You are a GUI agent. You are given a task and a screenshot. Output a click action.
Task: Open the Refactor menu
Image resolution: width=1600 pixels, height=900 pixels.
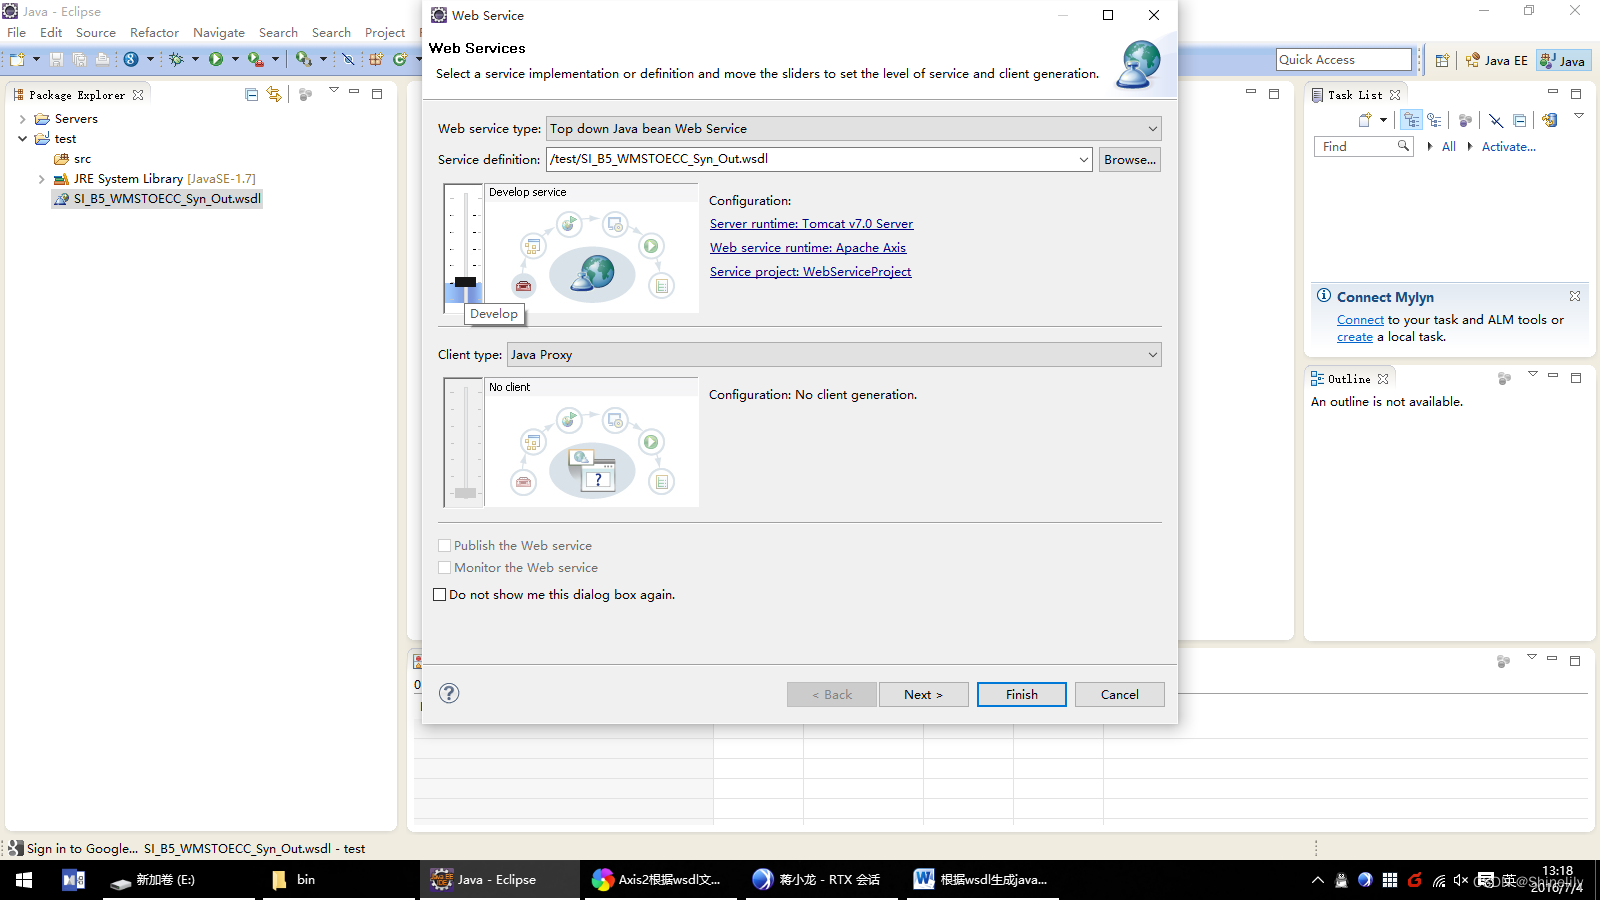(154, 33)
